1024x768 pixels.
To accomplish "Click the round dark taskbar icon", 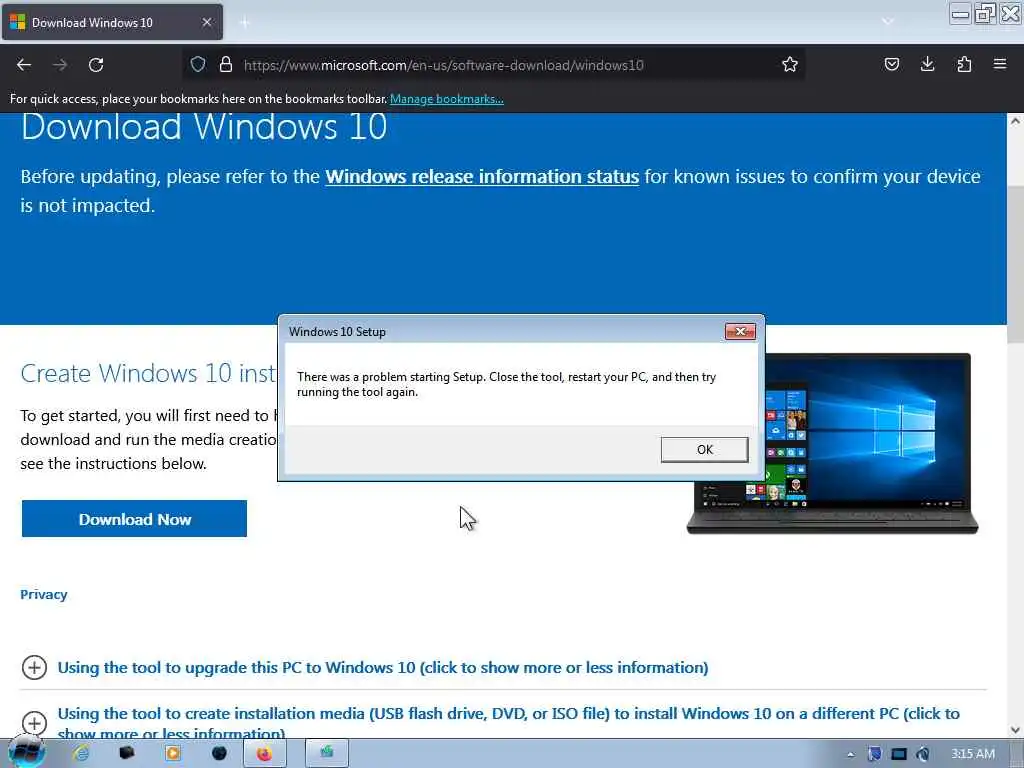I will pyautogui.click(x=219, y=754).
